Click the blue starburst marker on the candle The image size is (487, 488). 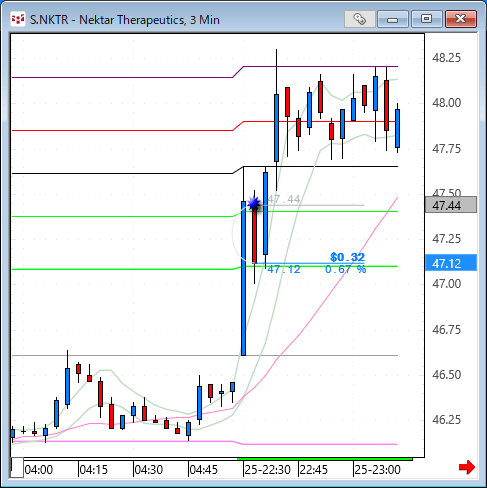tap(254, 203)
